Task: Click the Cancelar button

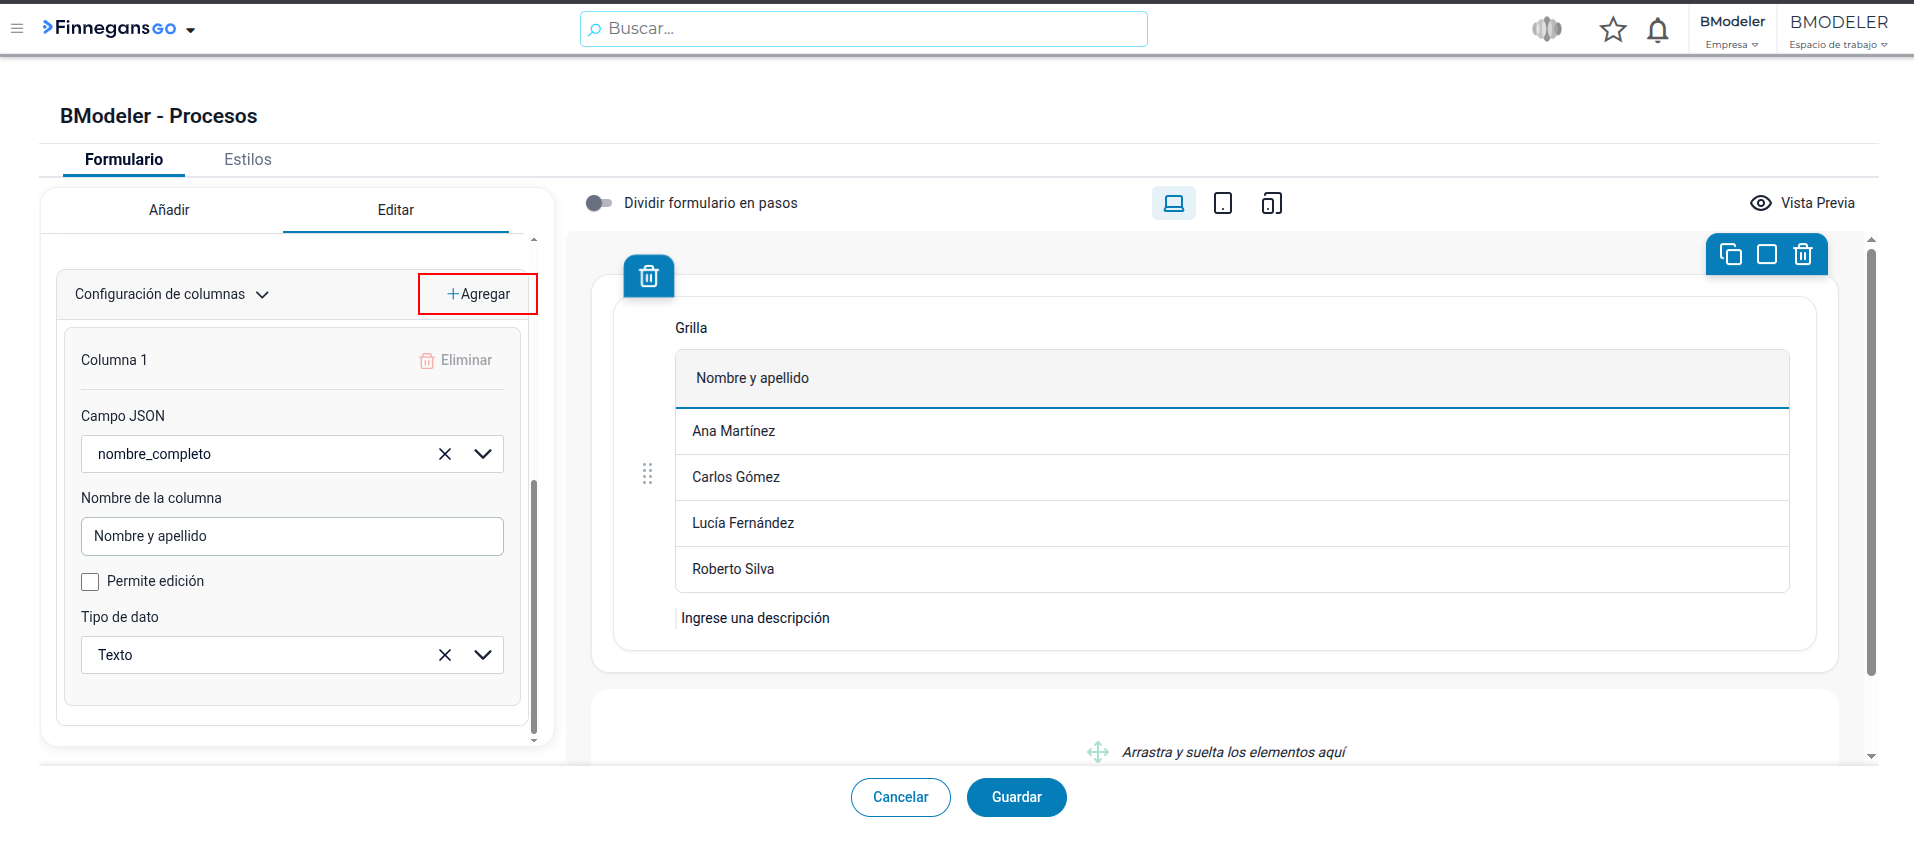Action: [900, 797]
